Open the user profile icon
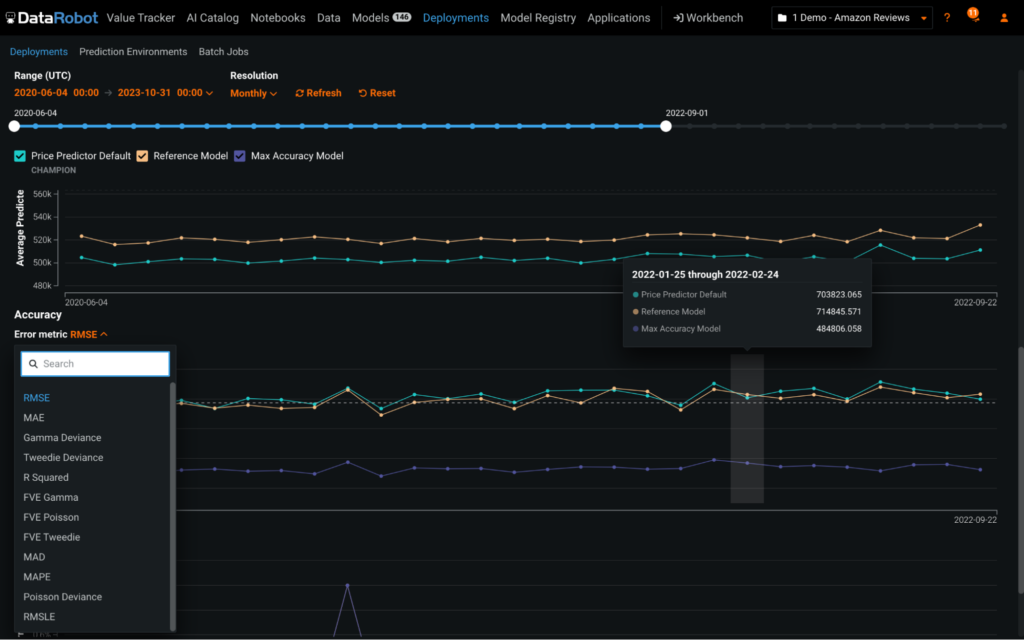This screenshot has width=1024, height=640. pos(1004,18)
